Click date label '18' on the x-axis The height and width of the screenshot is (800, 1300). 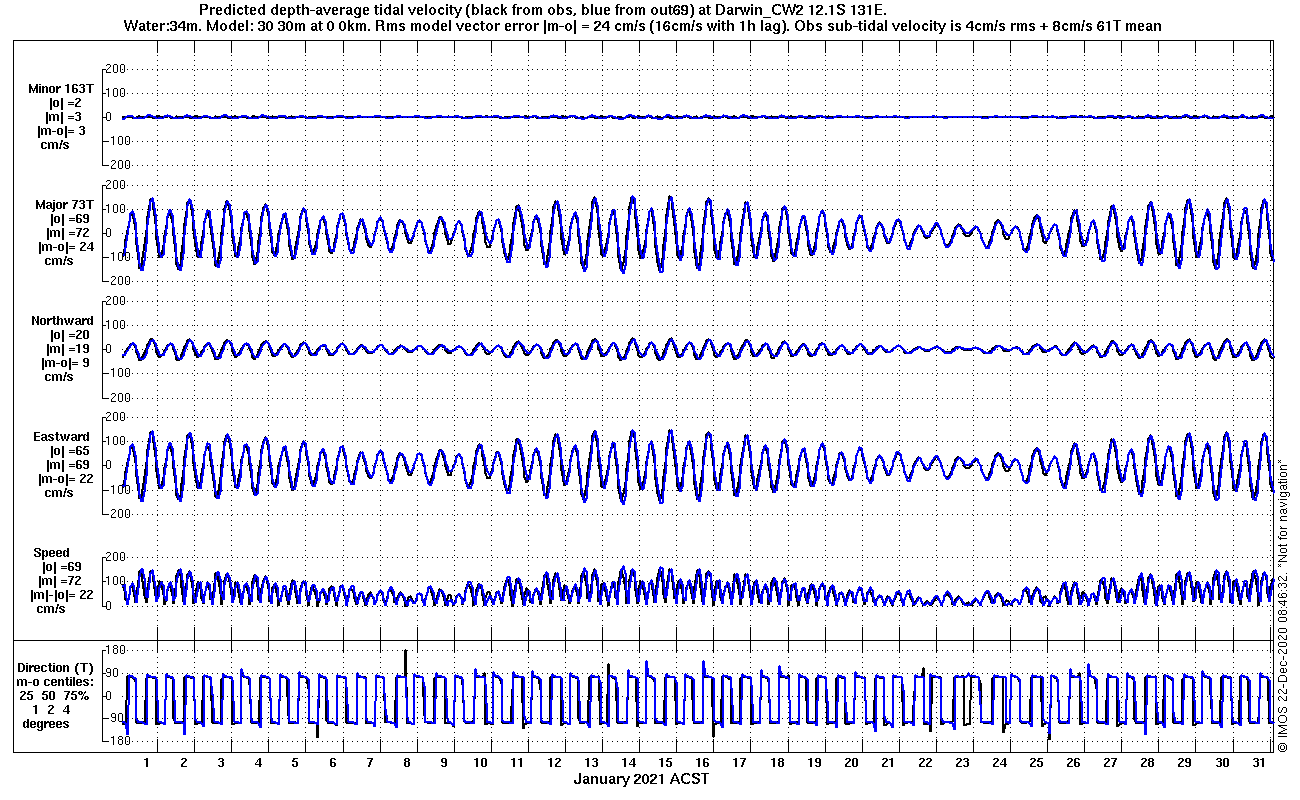click(x=776, y=763)
